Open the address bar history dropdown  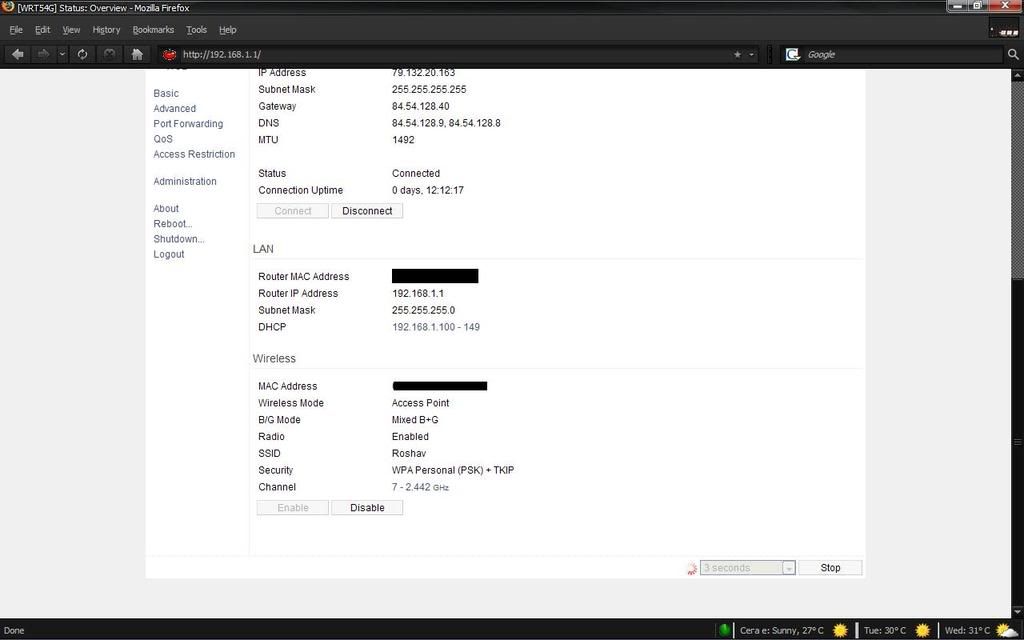[x=753, y=54]
